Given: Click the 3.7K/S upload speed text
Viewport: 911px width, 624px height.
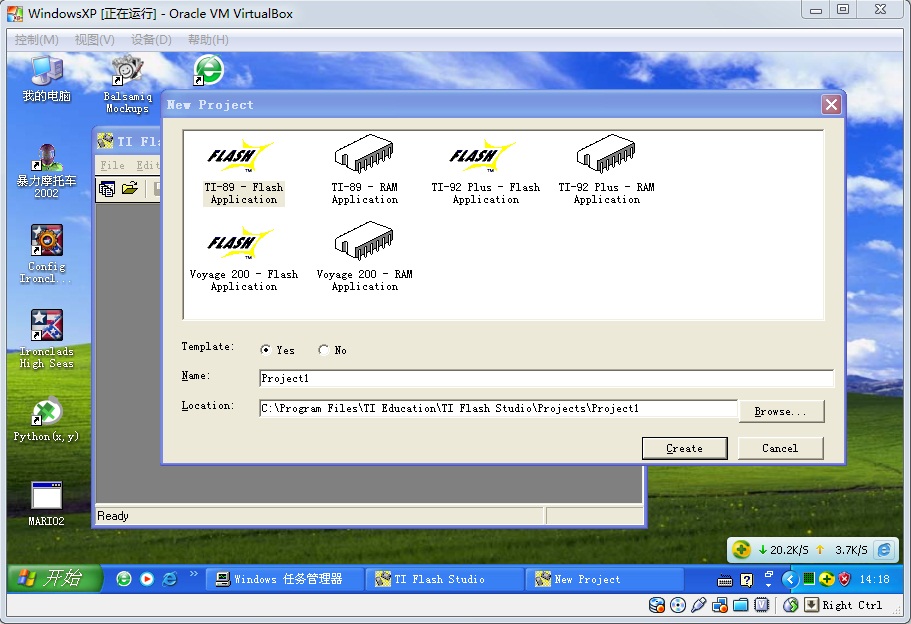Looking at the screenshot, I should point(851,550).
